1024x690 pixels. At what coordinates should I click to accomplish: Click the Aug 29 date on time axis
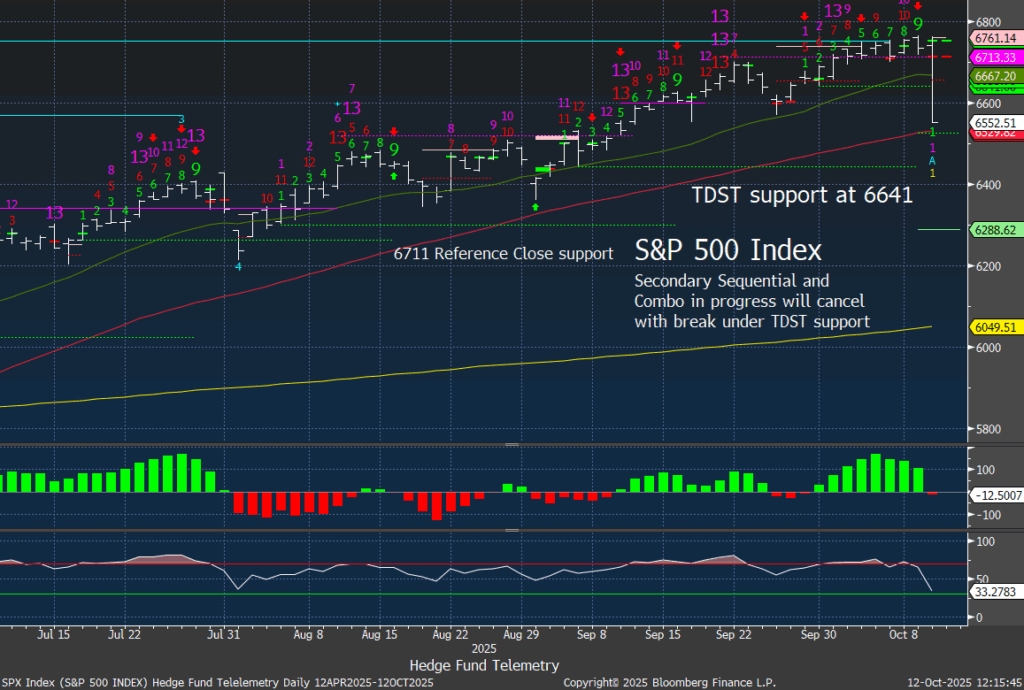(x=515, y=634)
